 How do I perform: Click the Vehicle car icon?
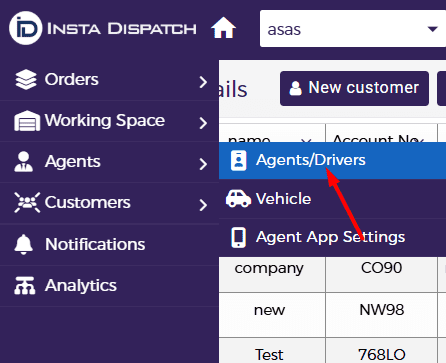click(238, 199)
